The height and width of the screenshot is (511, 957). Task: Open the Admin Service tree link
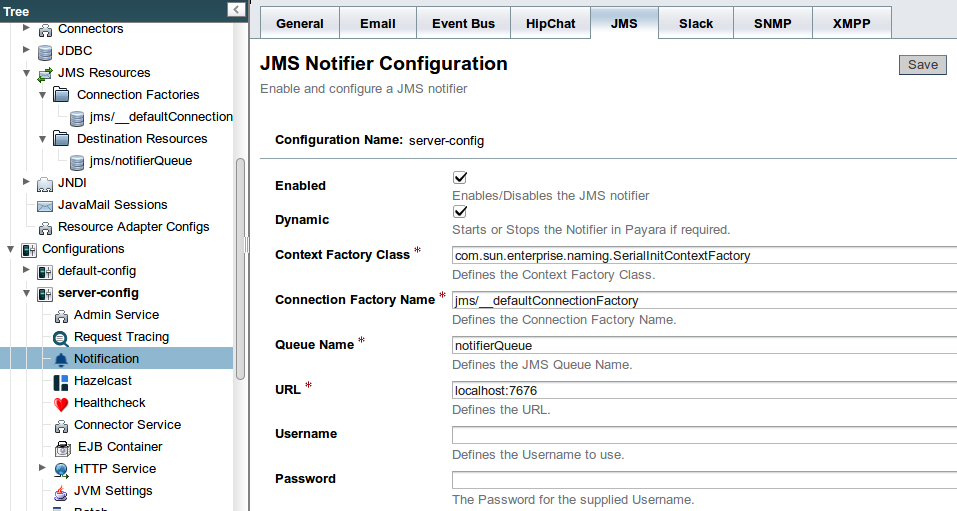(x=117, y=314)
